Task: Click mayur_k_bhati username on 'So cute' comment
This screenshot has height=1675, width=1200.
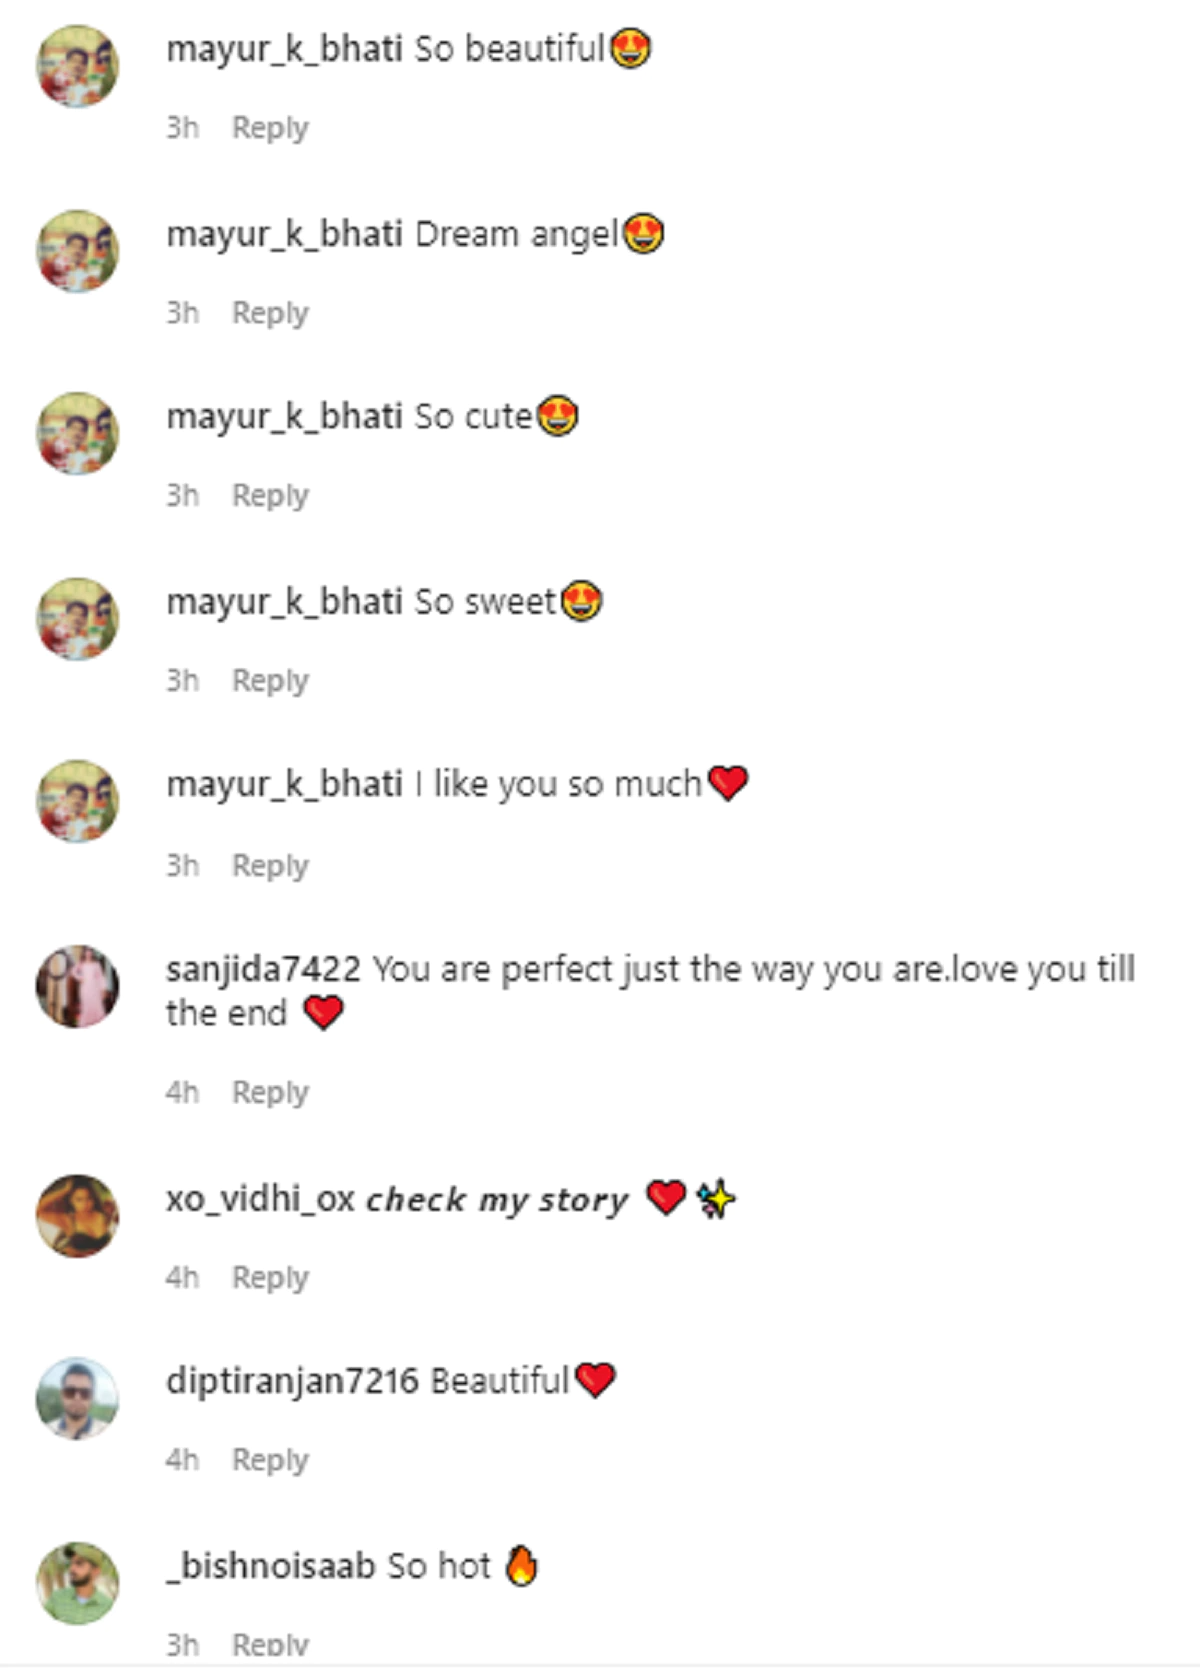Action: 284,416
